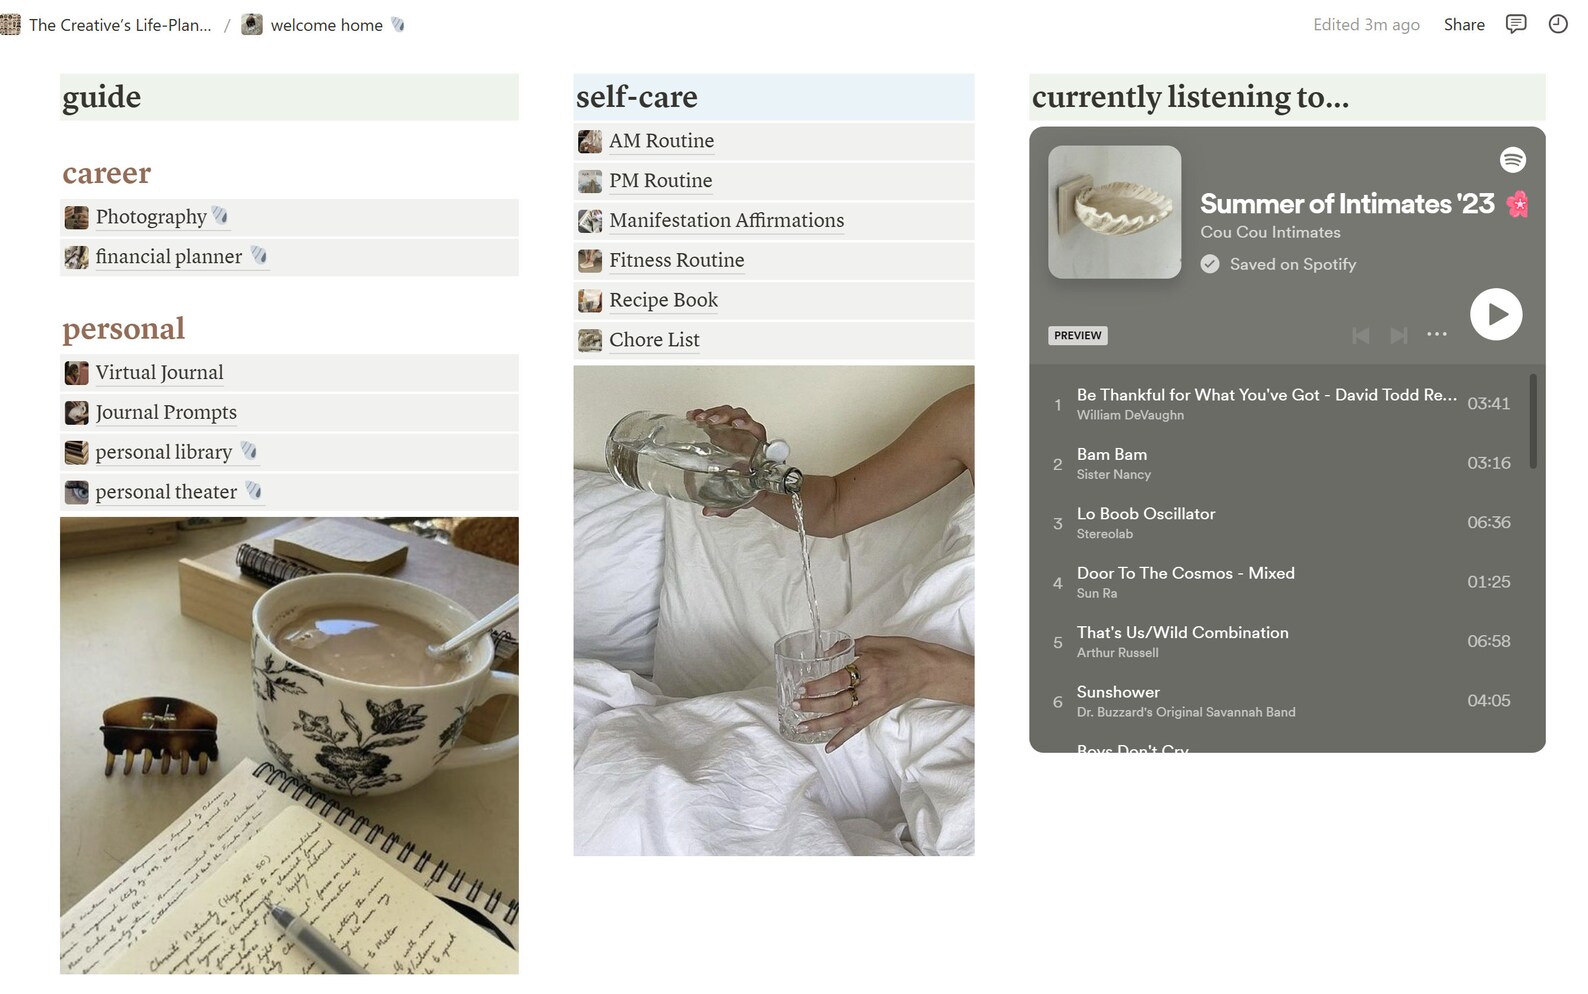This screenshot has height=994, width=1588.
Task: Play the Summer of Intimates playlist
Action: pos(1496,314)
